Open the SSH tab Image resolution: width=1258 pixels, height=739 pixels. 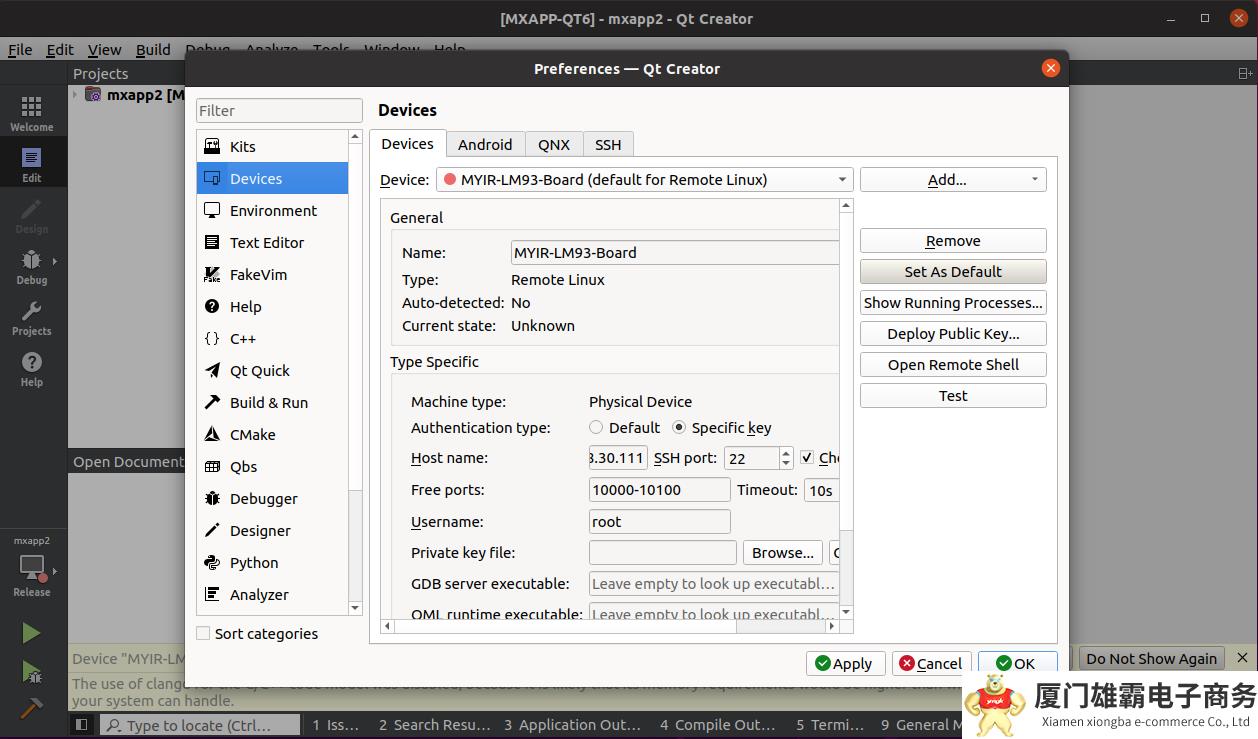608,145
